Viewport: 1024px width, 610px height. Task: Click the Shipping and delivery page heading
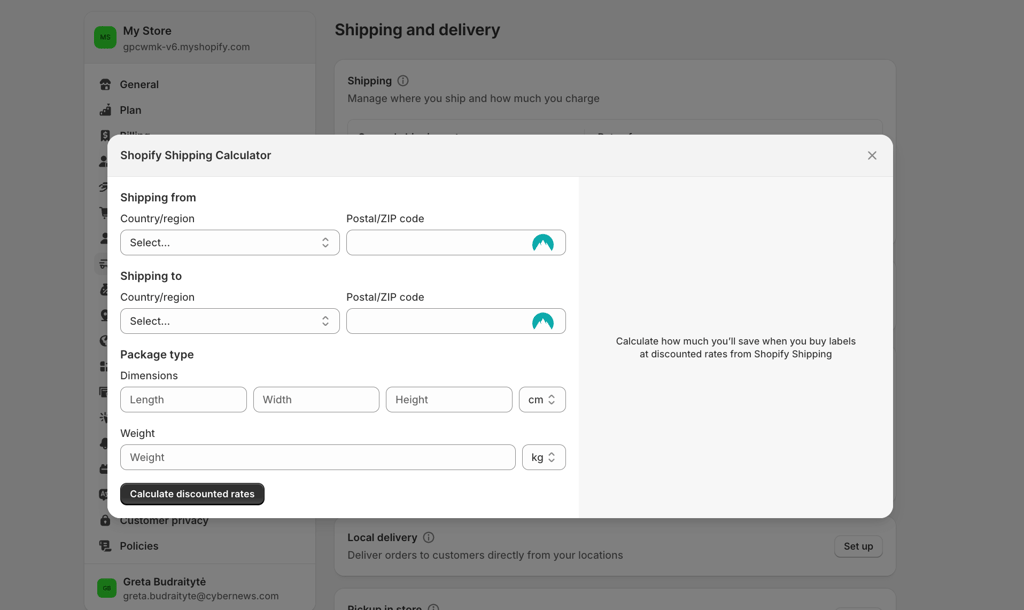point(417,30)
